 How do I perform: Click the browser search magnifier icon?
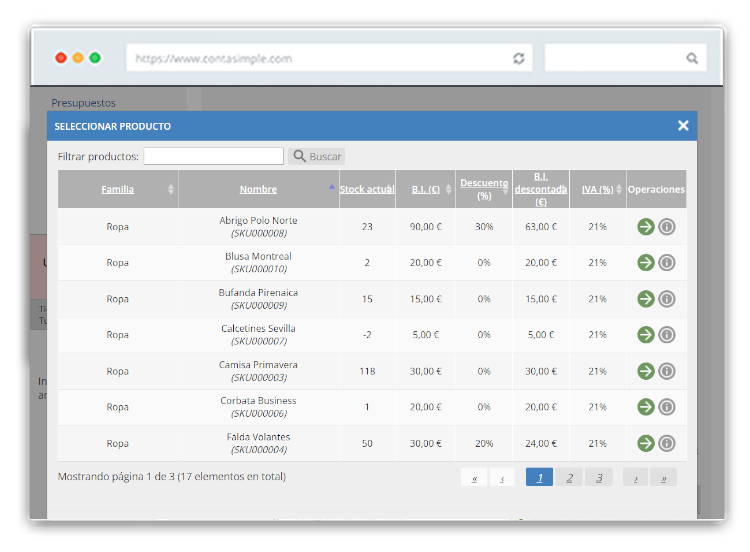(x=692, y=58)
